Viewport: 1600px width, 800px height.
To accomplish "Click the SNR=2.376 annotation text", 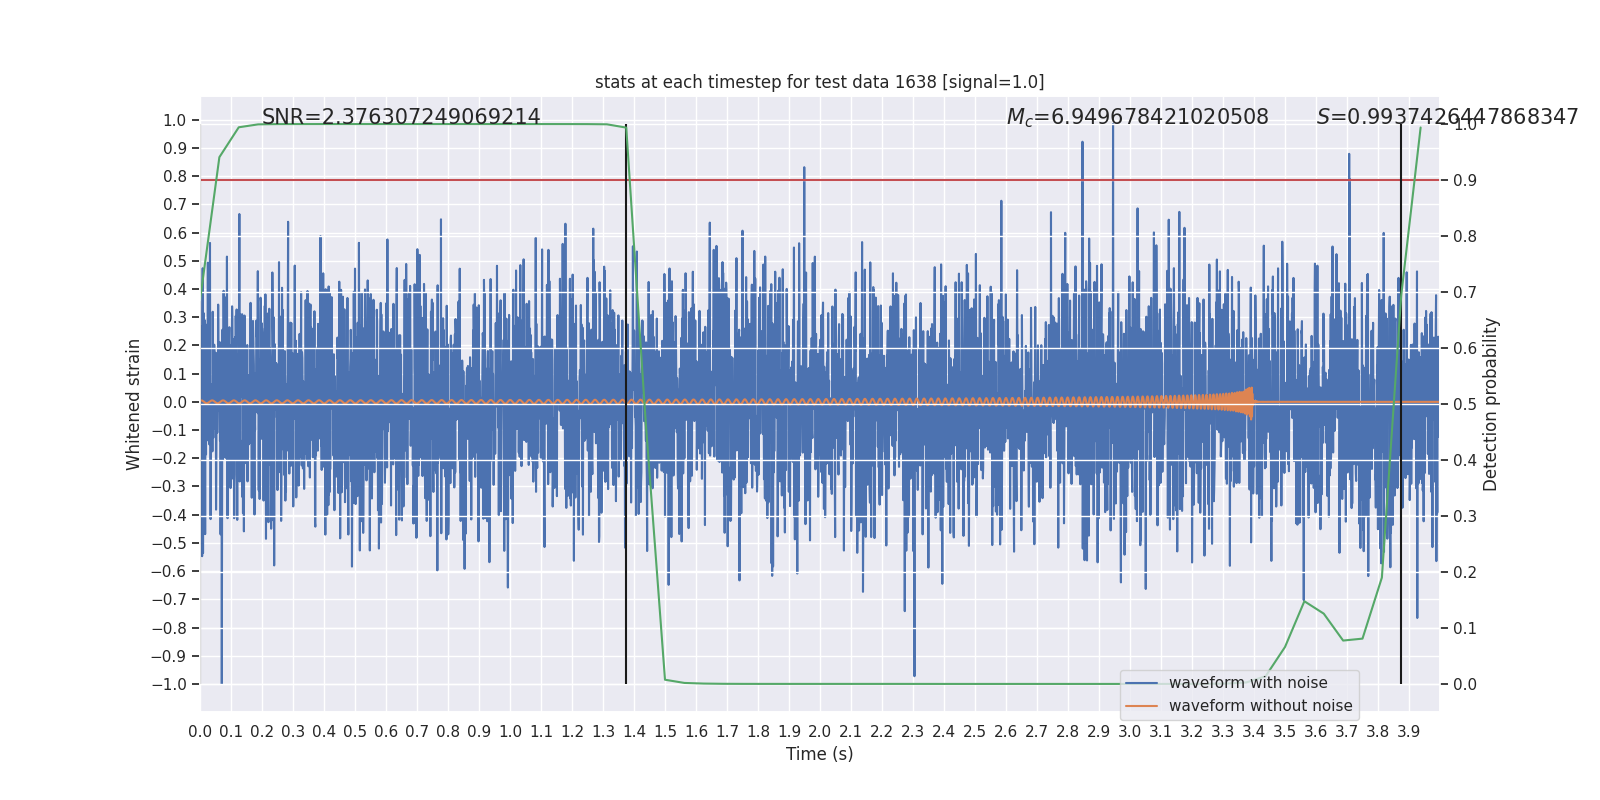I will (401, 117).
